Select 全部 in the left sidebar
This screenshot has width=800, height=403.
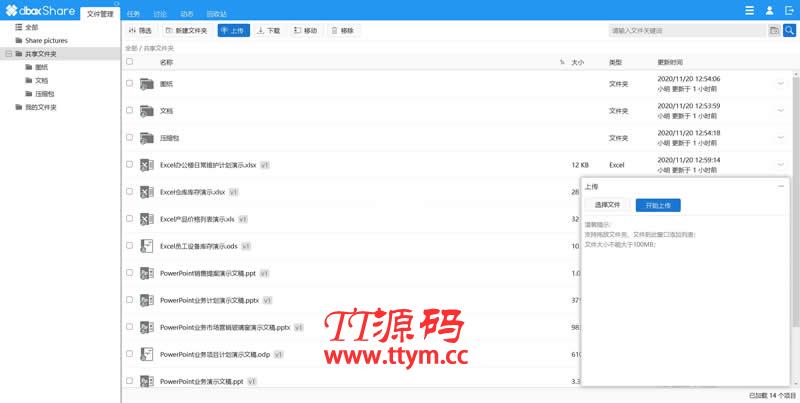32,27
